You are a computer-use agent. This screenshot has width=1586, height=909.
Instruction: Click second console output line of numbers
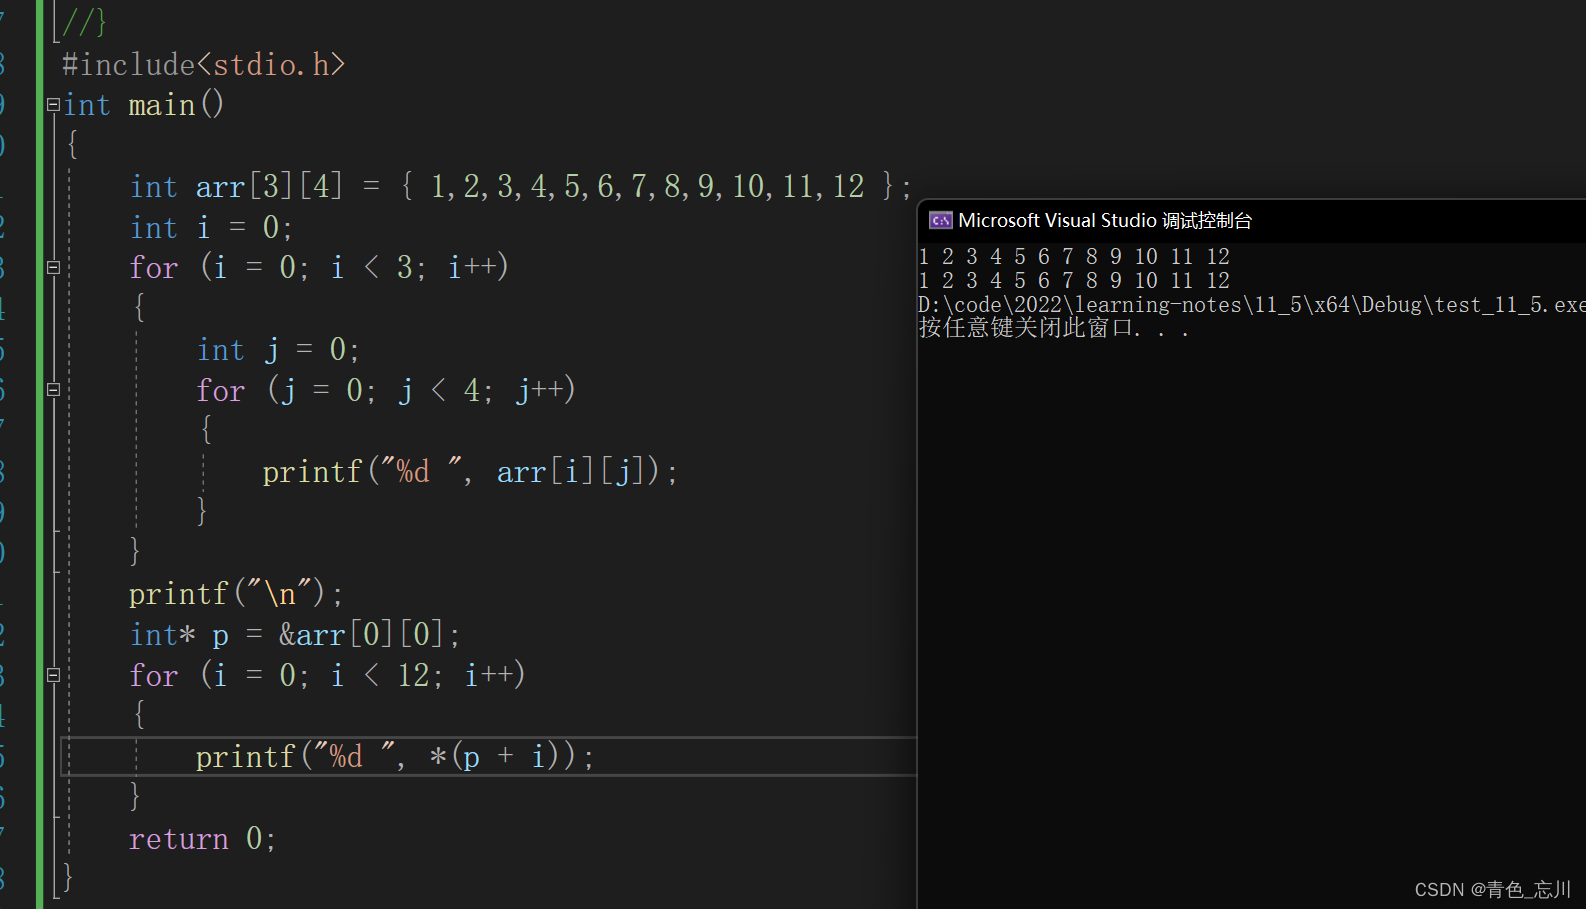coord(1074,281)
